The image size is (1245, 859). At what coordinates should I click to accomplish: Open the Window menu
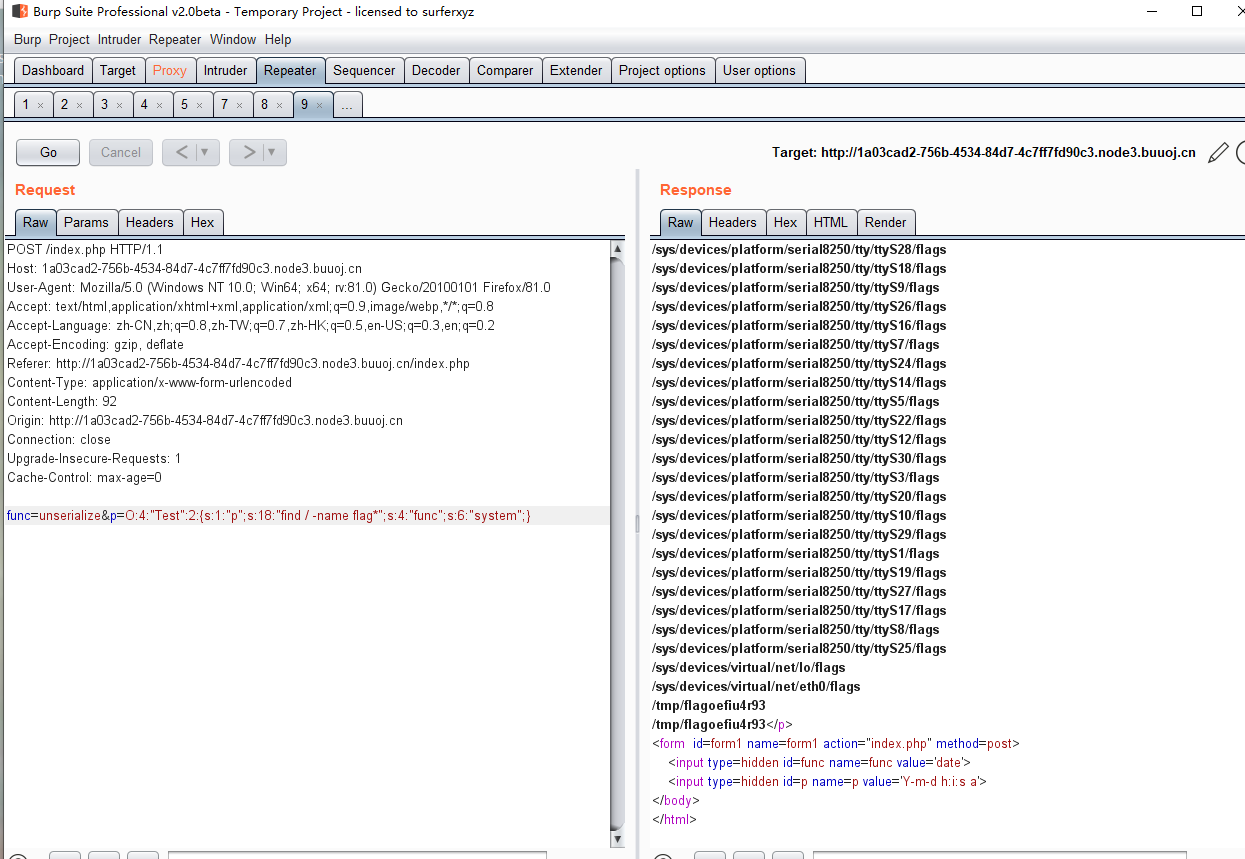pos(233,40)
